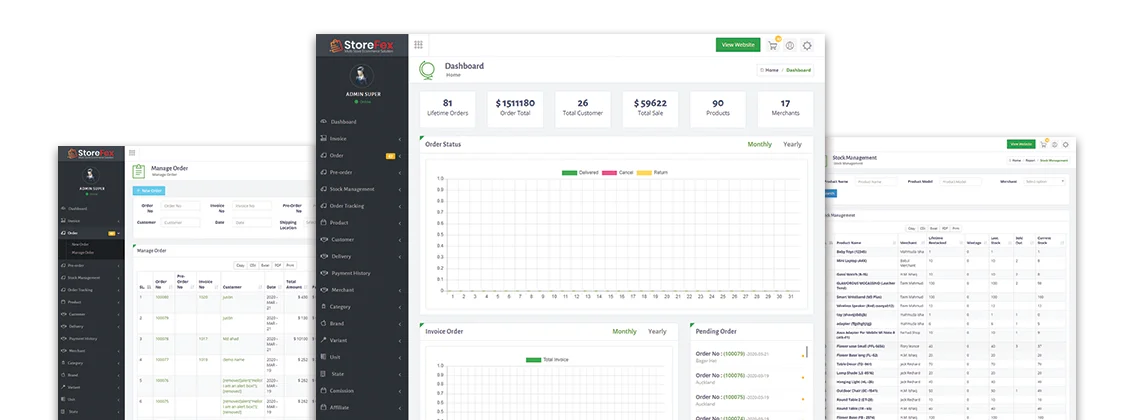Image resolution: width=1140 pixels, height=420 pixels.
Task: Click the Admin Super avatar in Dashboard sidebar
Action: coord(362,76)
